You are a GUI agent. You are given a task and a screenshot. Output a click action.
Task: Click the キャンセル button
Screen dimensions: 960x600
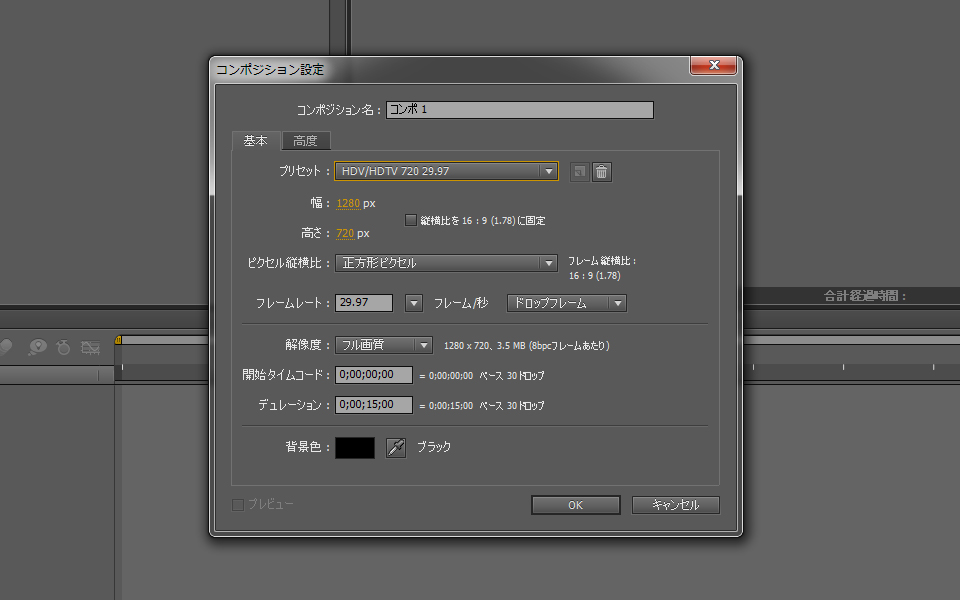click(x=675, y=505)
